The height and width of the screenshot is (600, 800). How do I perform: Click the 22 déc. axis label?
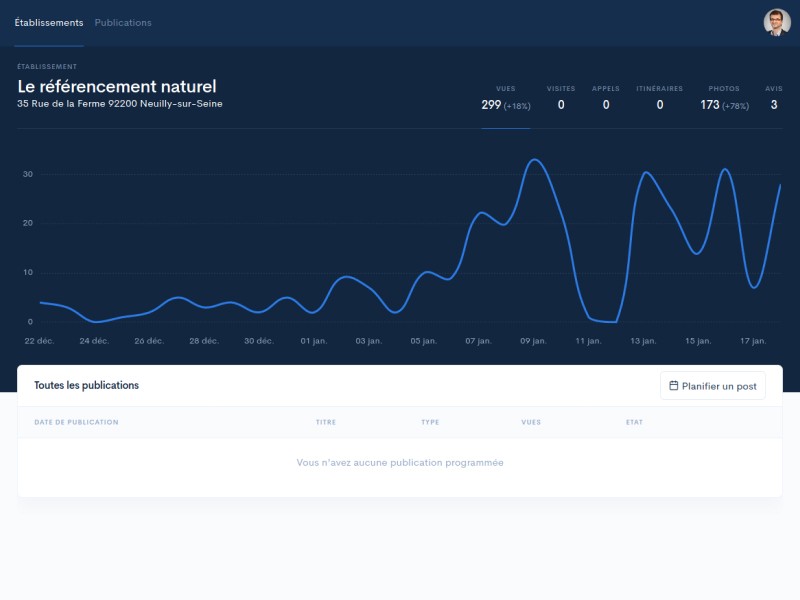tap(39, 341)
